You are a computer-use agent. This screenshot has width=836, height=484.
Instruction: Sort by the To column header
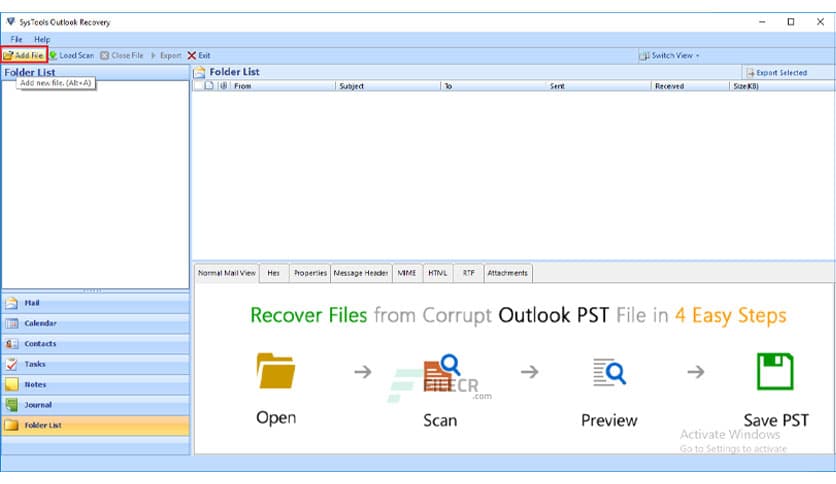click(493, 86)
